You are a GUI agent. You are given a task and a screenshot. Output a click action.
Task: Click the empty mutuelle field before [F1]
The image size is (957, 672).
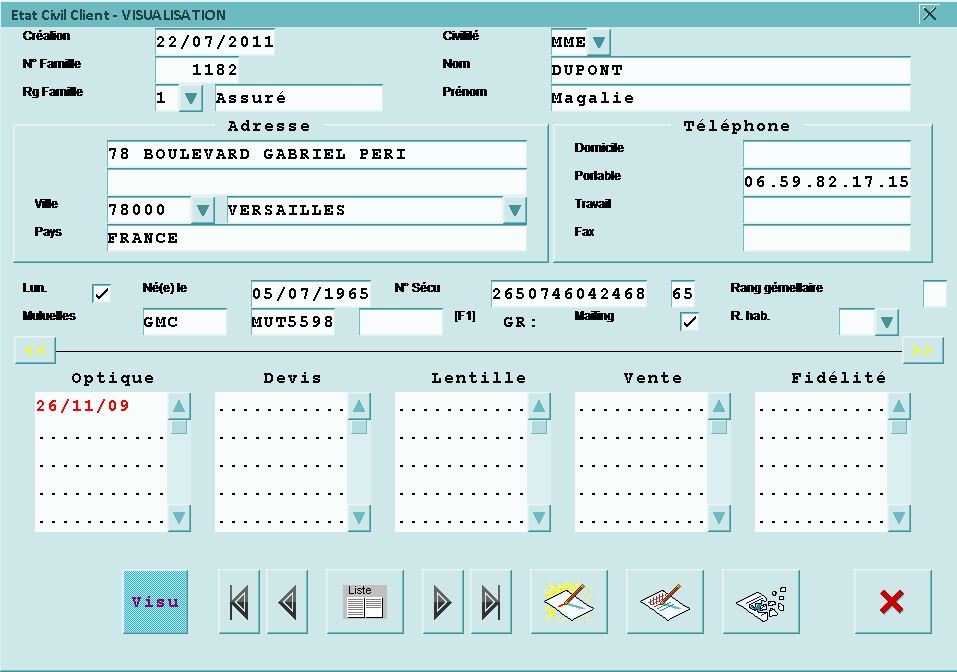point(400,322)
